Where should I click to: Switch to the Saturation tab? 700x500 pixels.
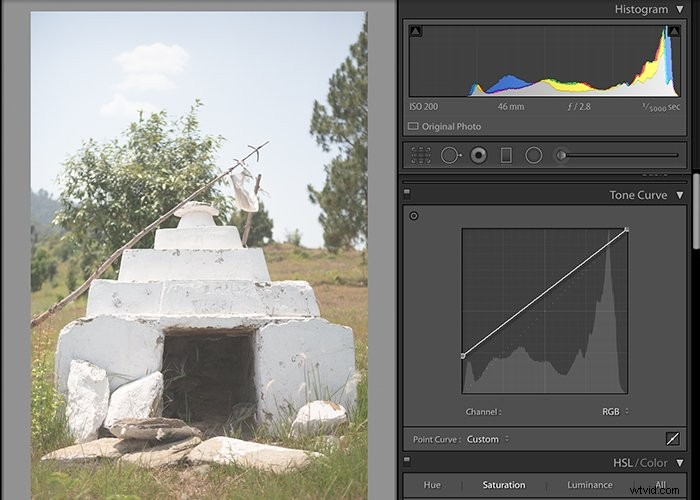[504, 485]
